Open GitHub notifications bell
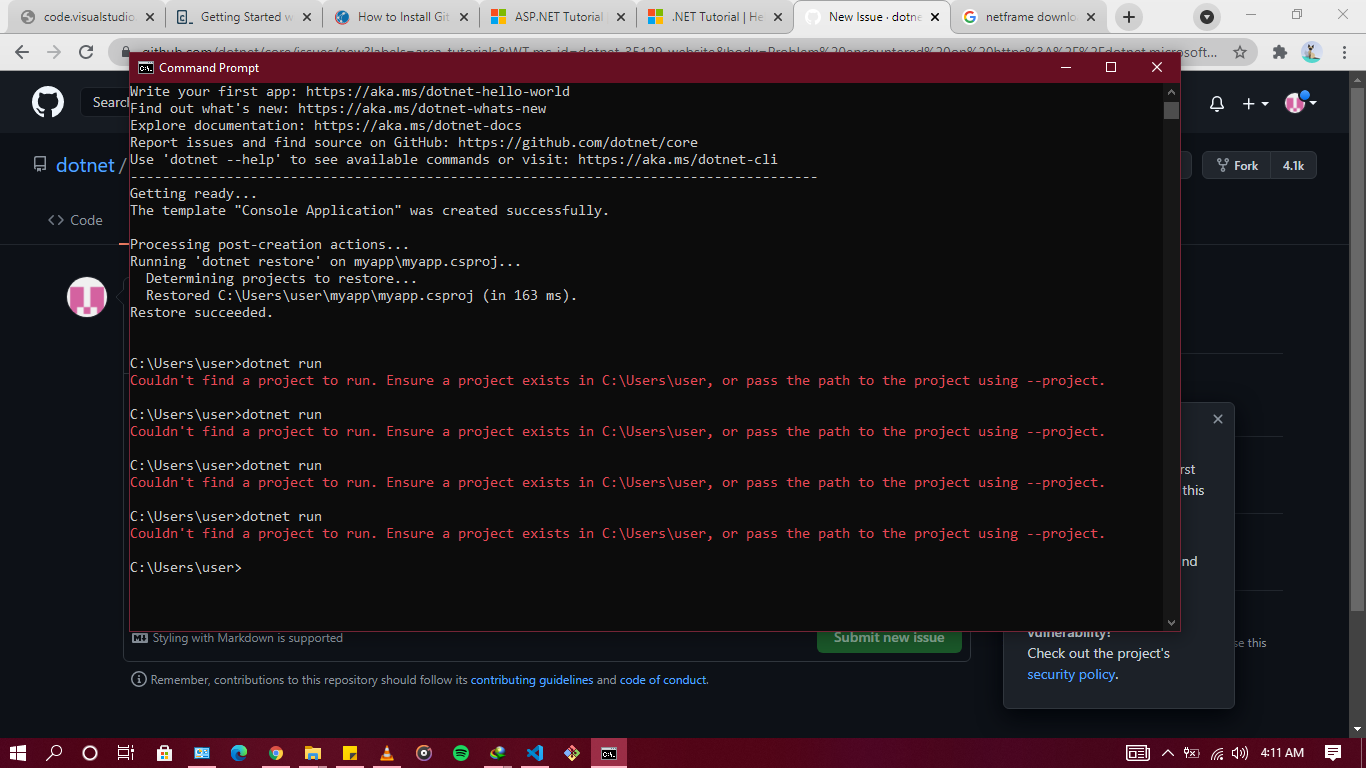The image size is (1366, 768). click(1217, 102)
